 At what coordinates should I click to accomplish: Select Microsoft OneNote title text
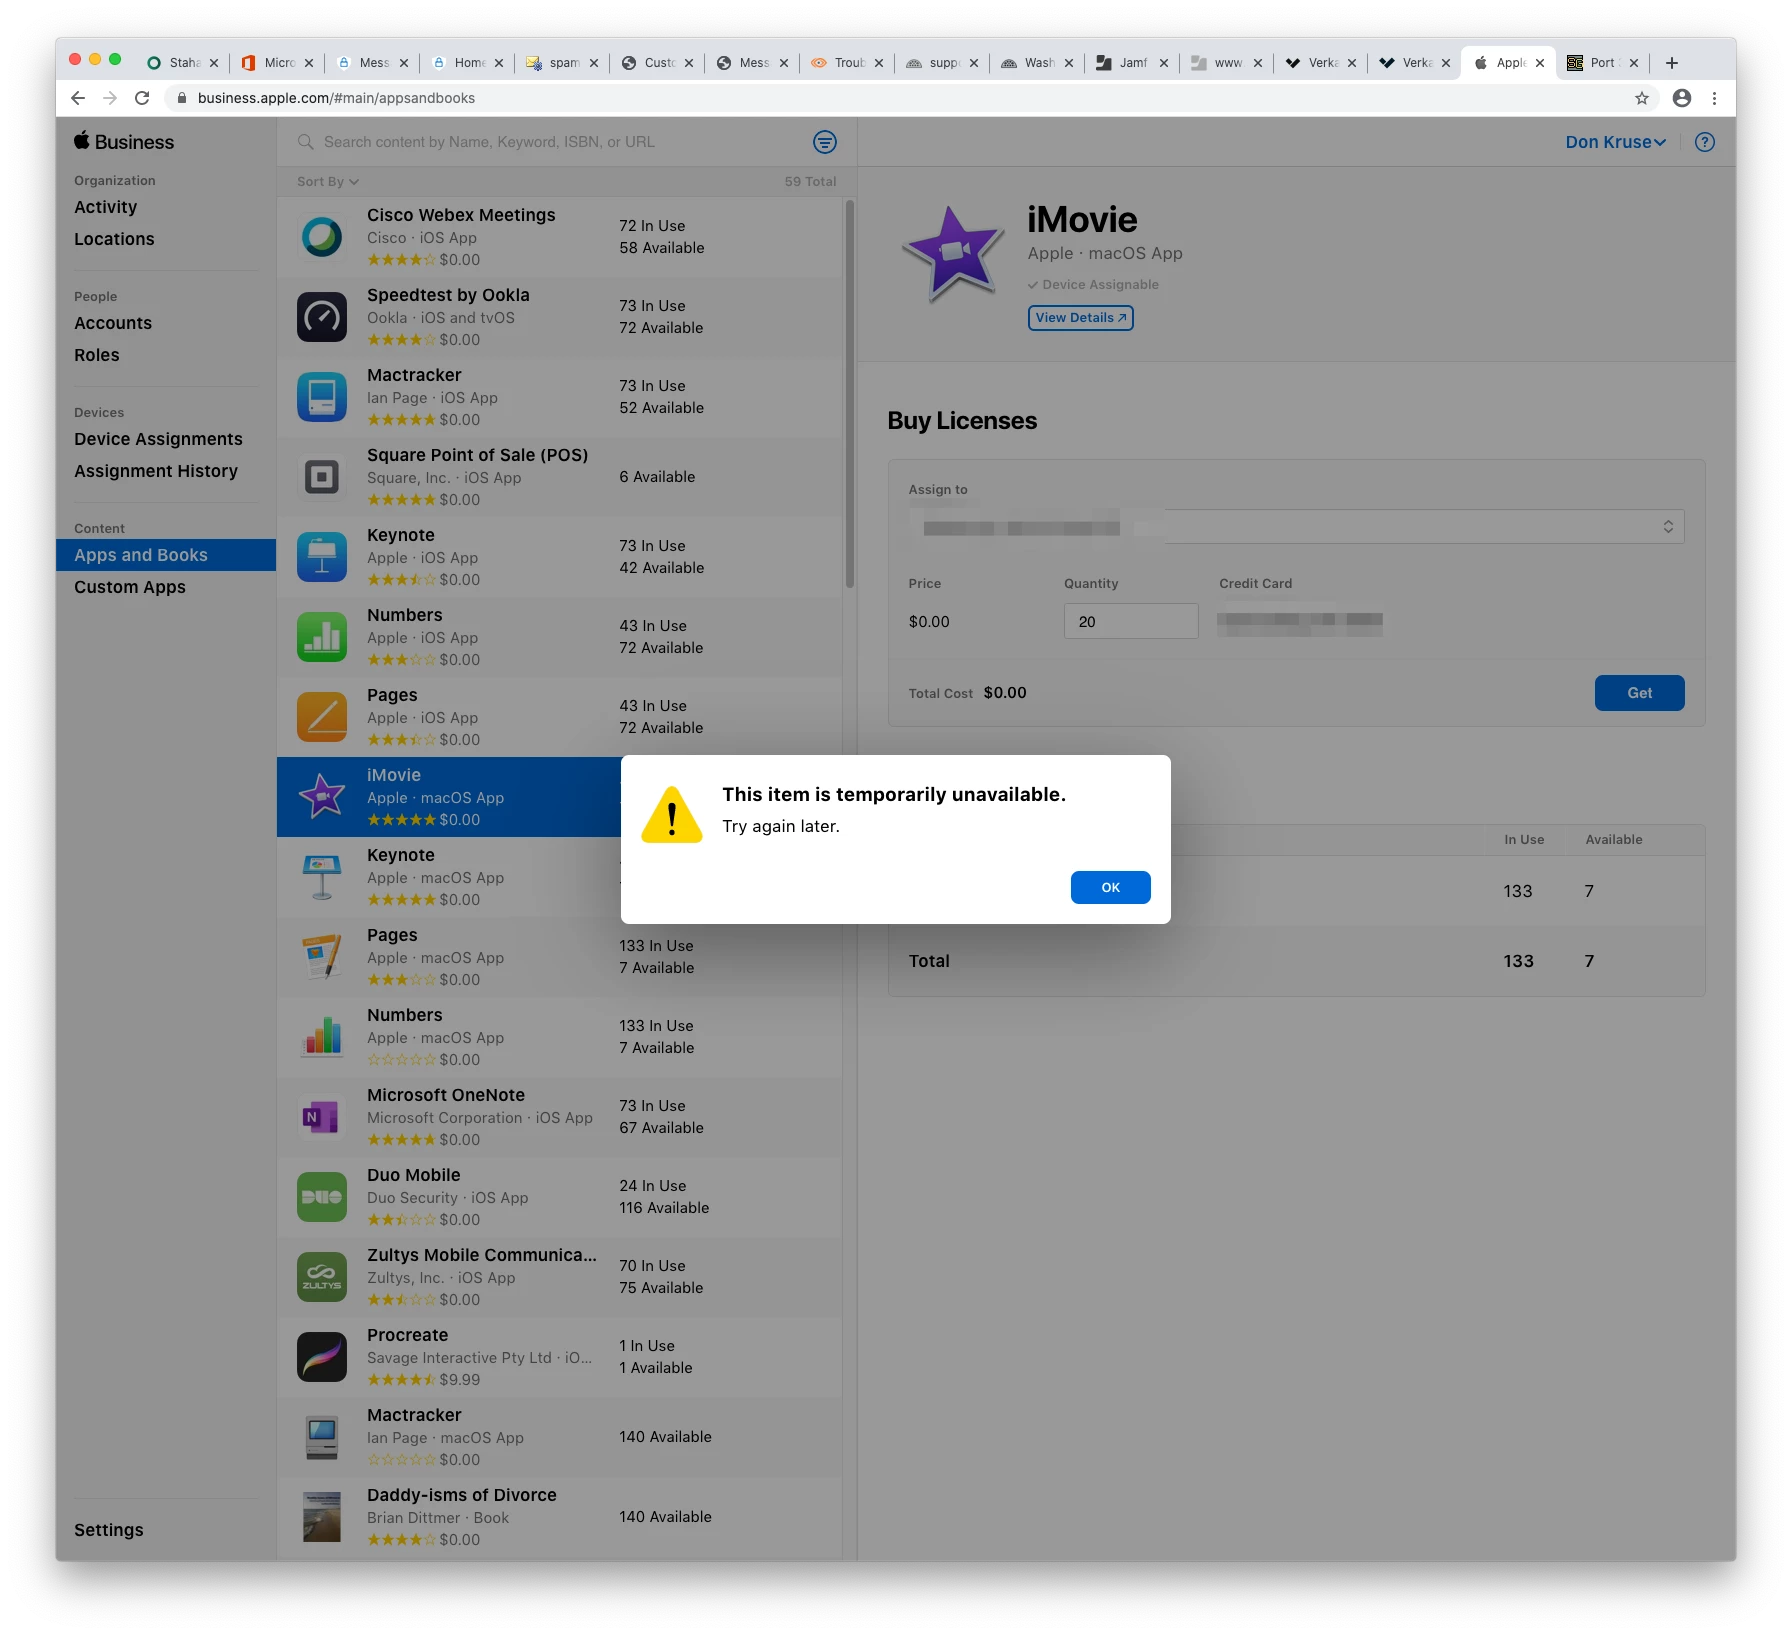446,1095
